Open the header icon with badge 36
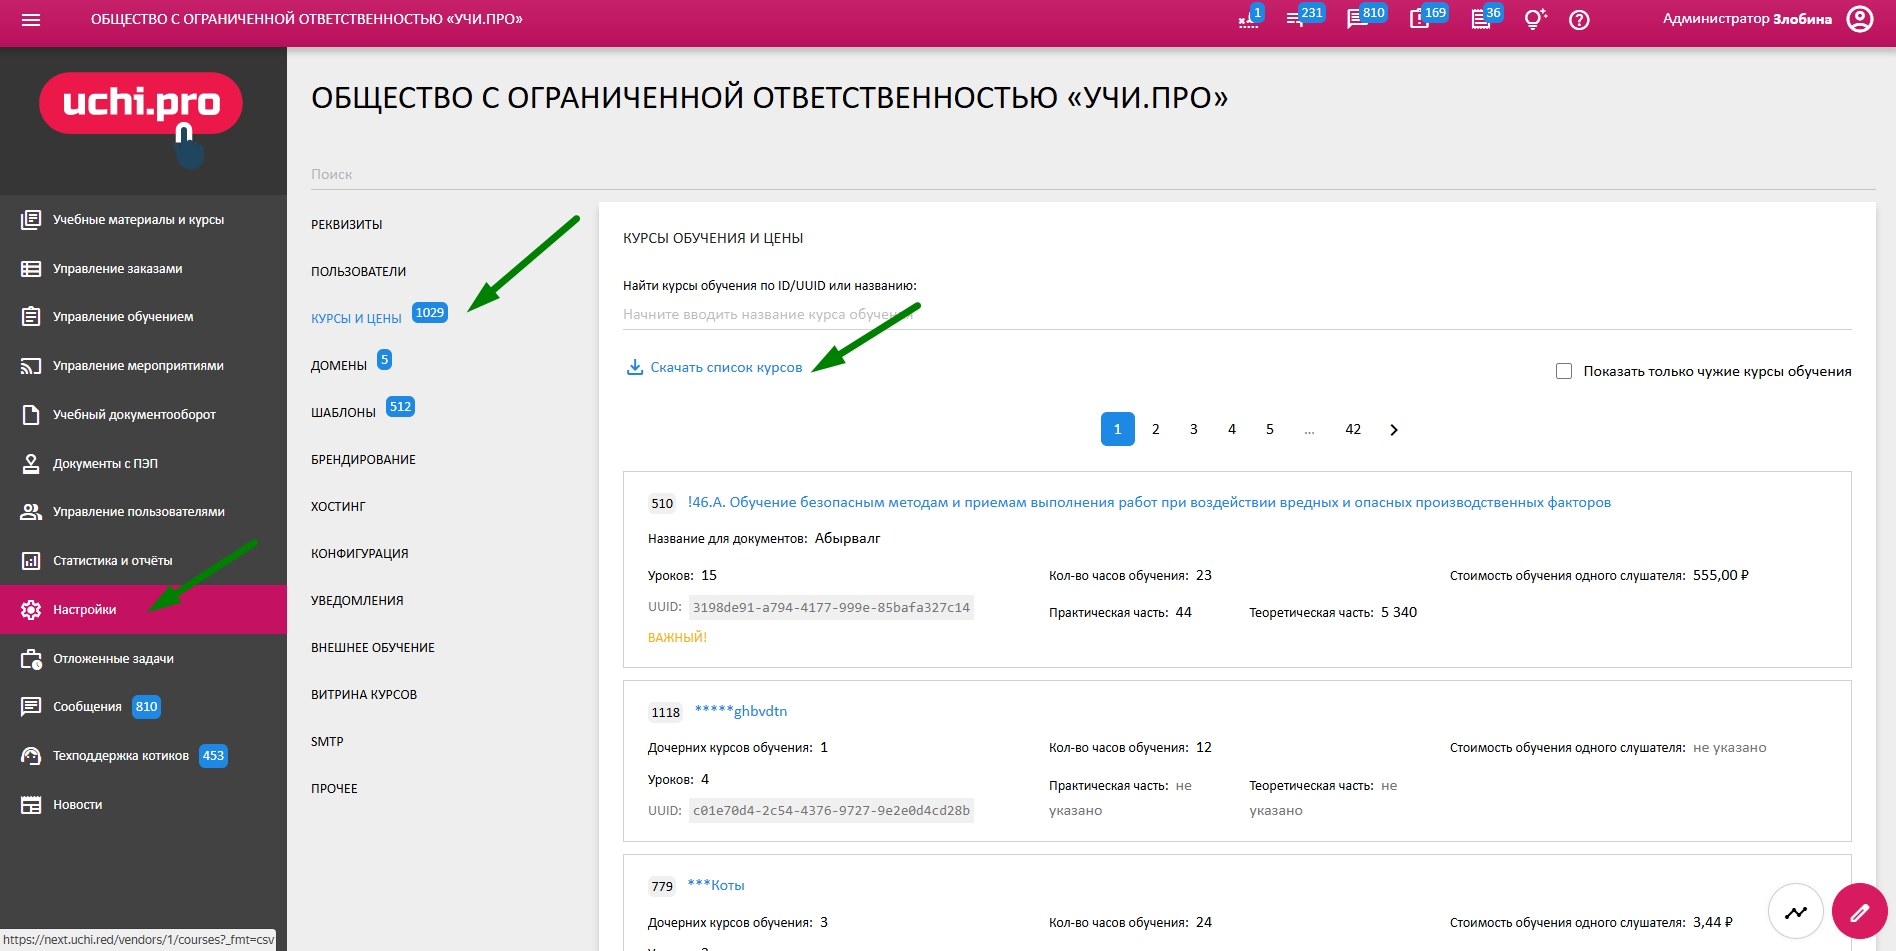Screen dimensions: 1896x951 click(x=1481, y=19)
